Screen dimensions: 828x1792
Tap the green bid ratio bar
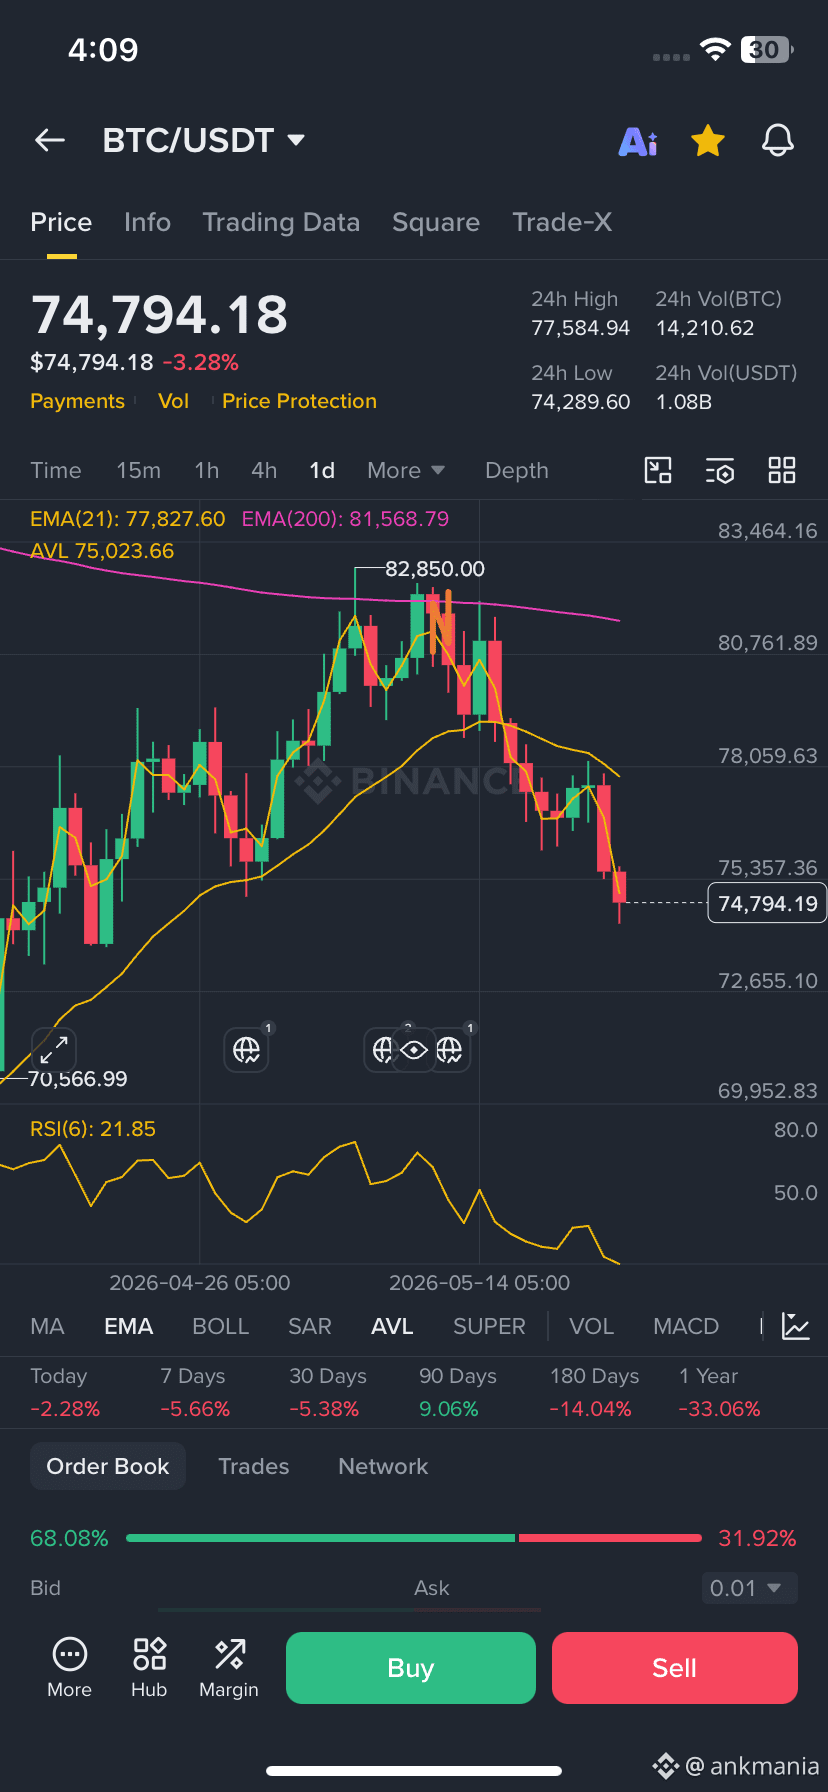click(320, 1538)
